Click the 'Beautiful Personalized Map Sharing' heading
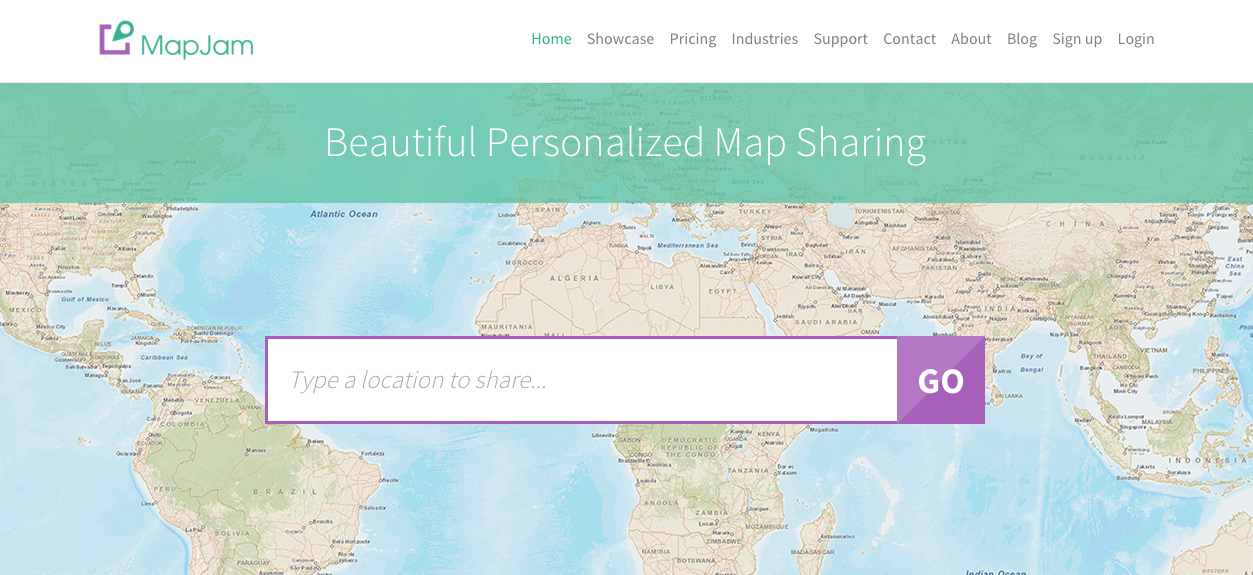This screenshot has height=575, width=1253. click(625, 142)
